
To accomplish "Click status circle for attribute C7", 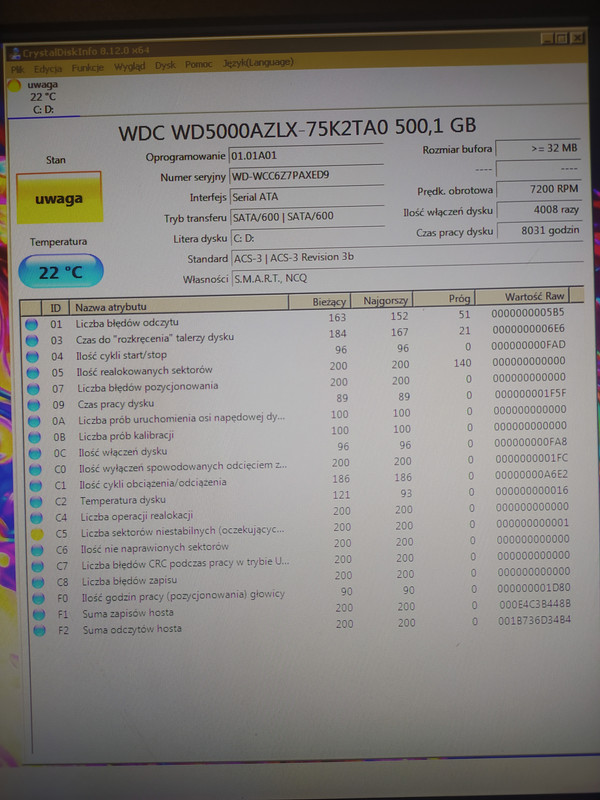I will 38,566.
